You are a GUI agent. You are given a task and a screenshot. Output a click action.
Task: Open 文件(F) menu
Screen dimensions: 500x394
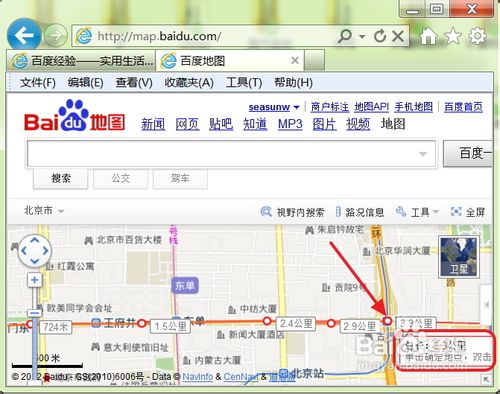click(x=38, y=82)
